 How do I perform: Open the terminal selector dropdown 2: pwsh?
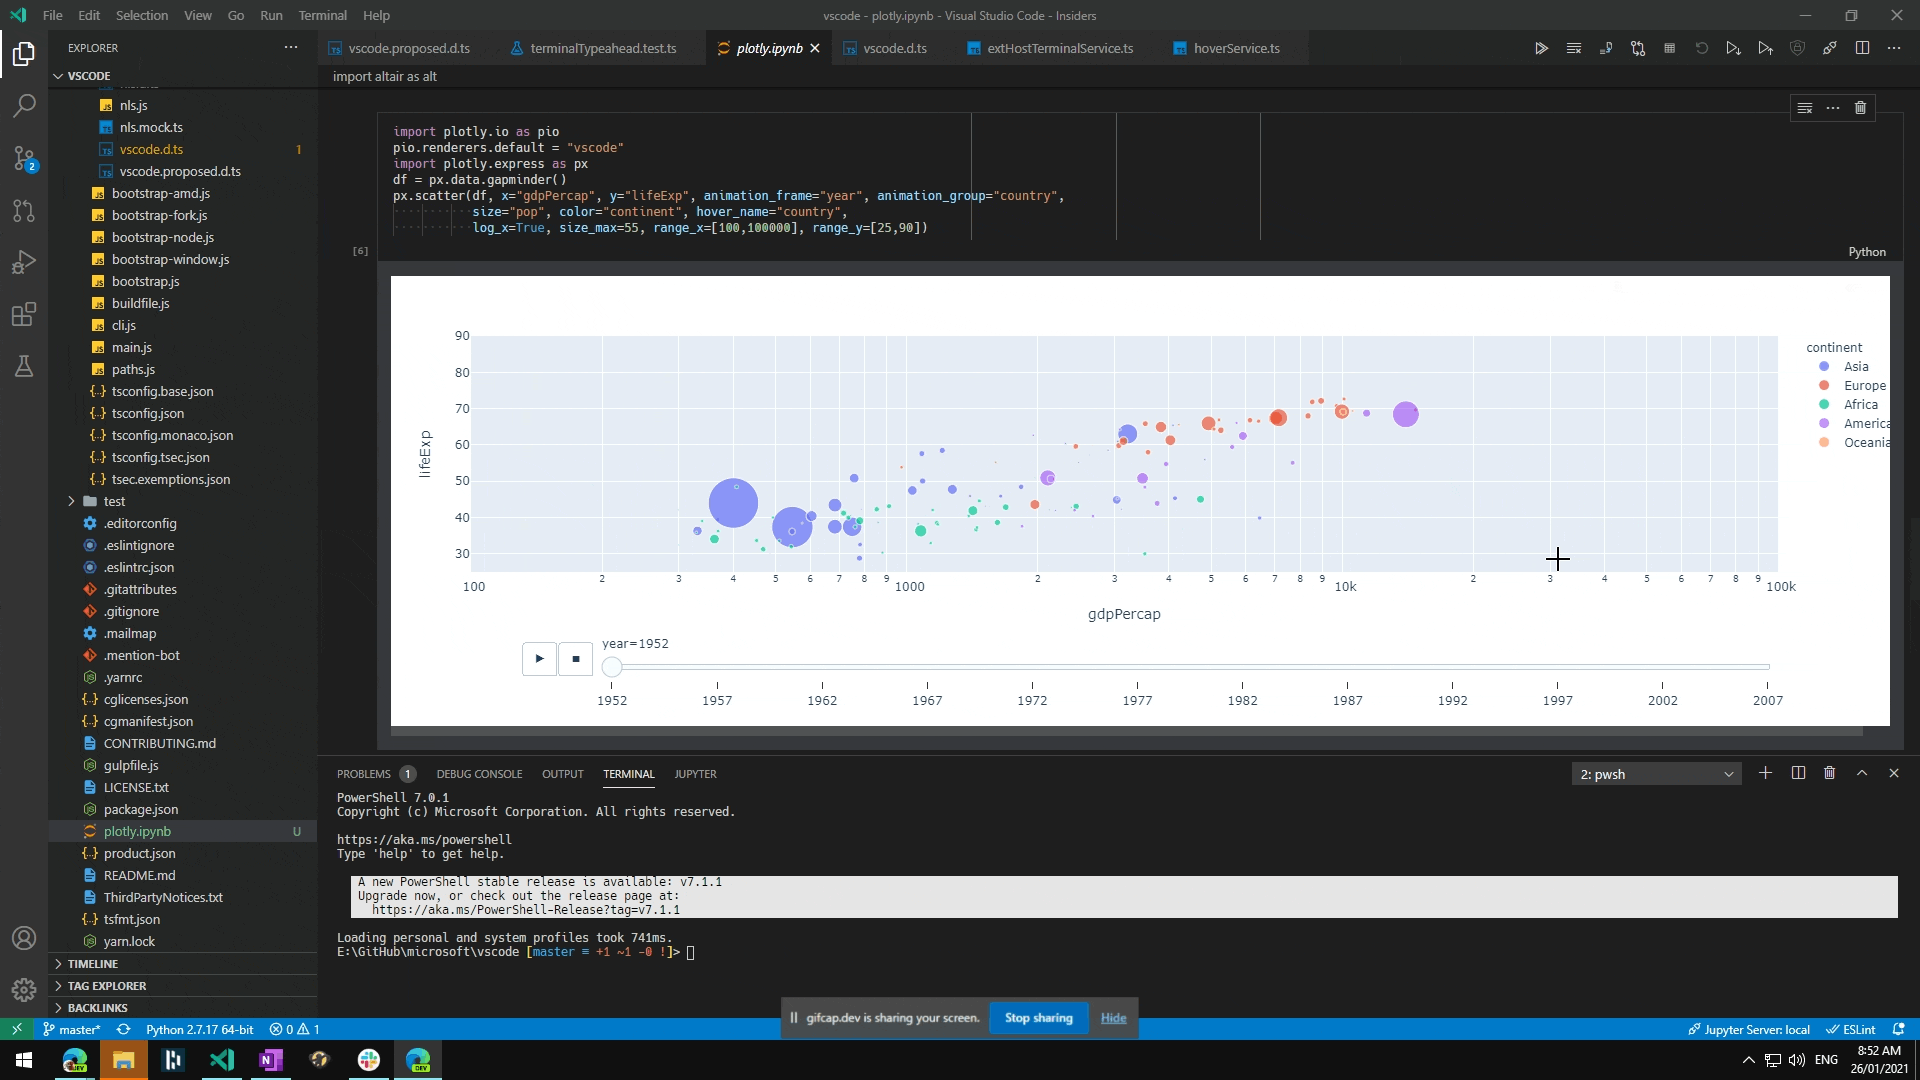point(1656,774)
